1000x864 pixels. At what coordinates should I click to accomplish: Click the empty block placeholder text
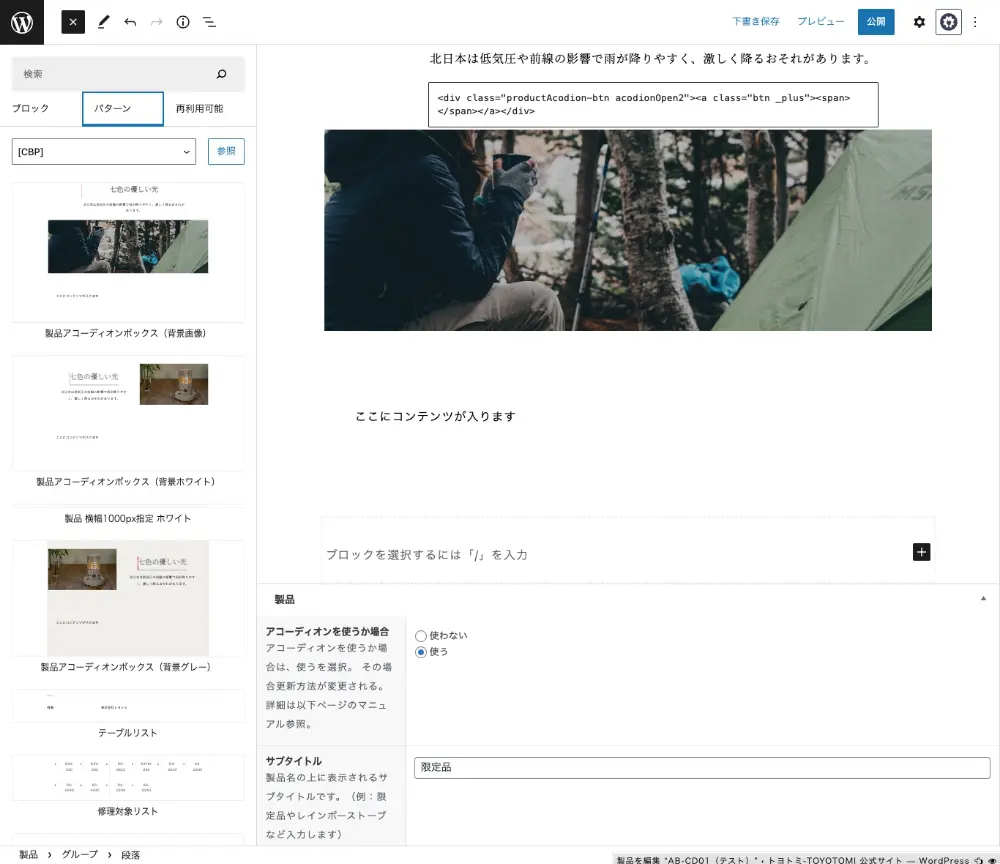427,555
